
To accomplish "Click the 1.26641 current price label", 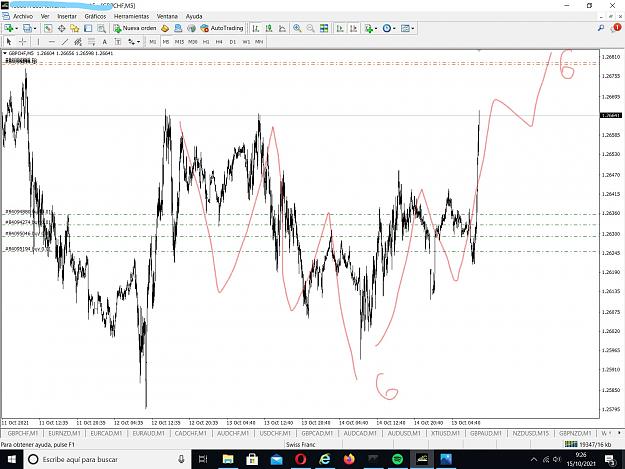I will pyautogui.click(x=611, y=116).
